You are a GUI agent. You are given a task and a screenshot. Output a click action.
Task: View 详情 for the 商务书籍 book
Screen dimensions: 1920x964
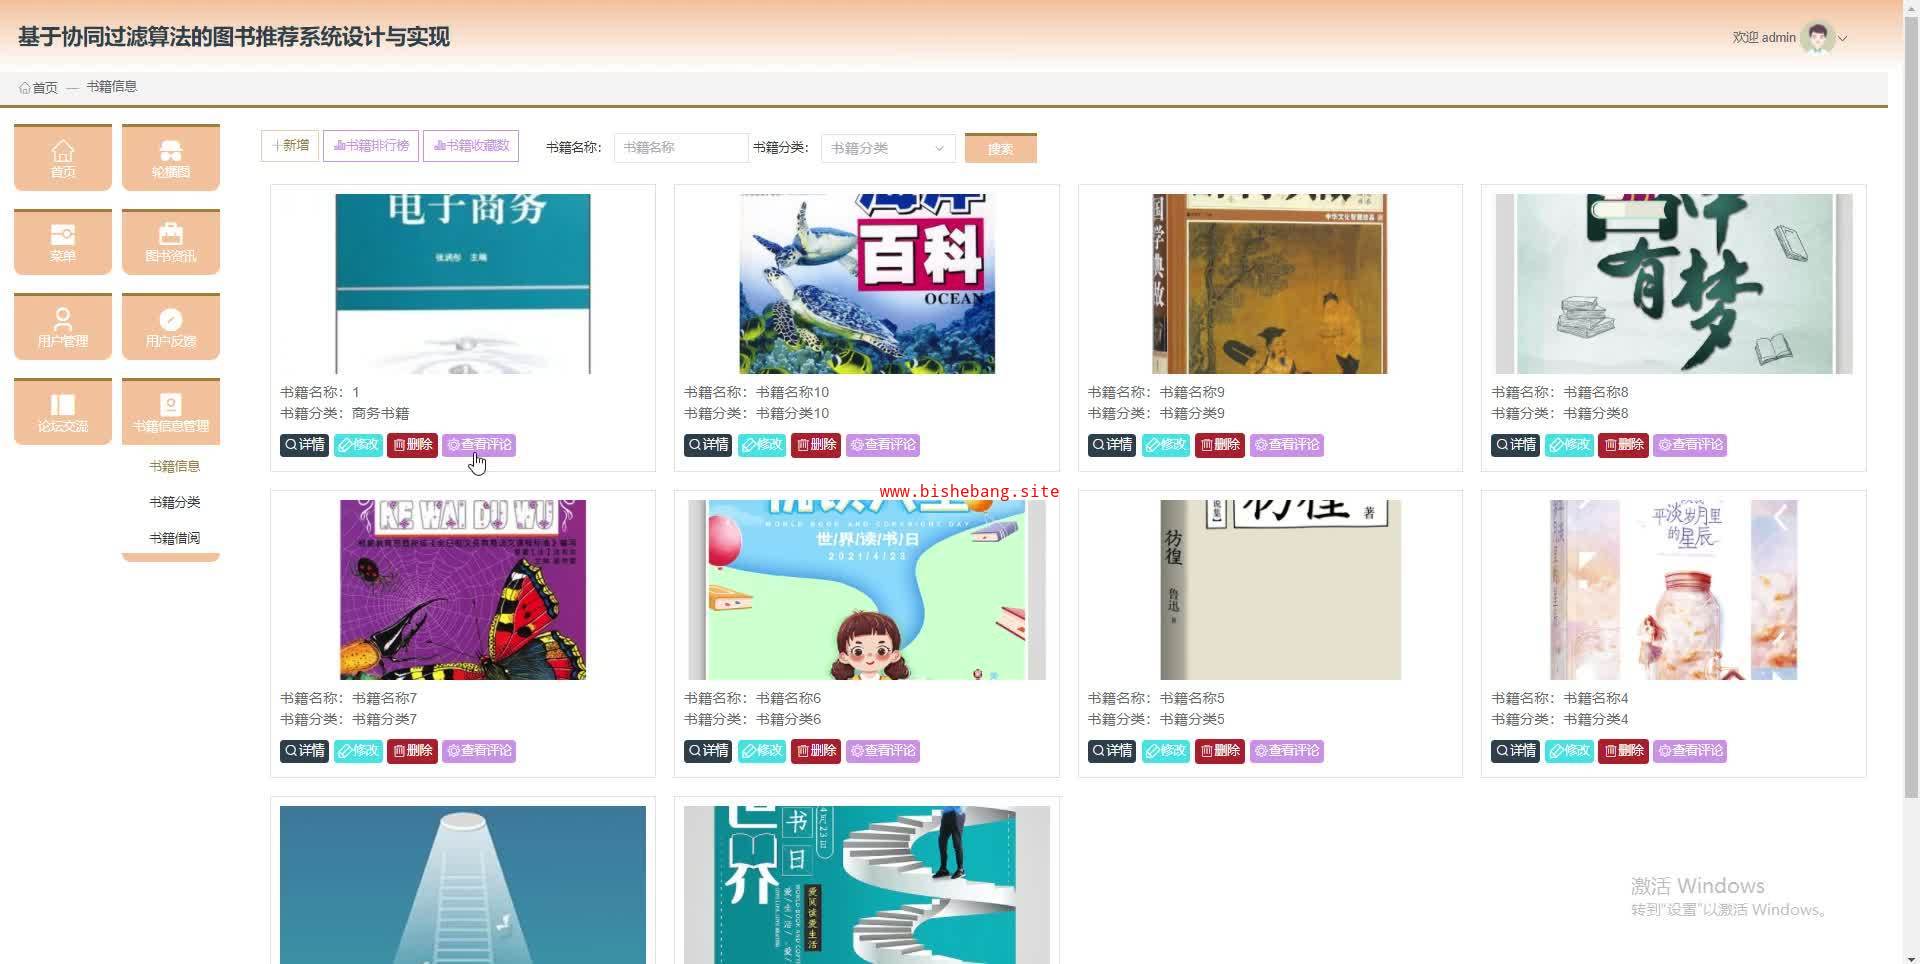(305, 445)
